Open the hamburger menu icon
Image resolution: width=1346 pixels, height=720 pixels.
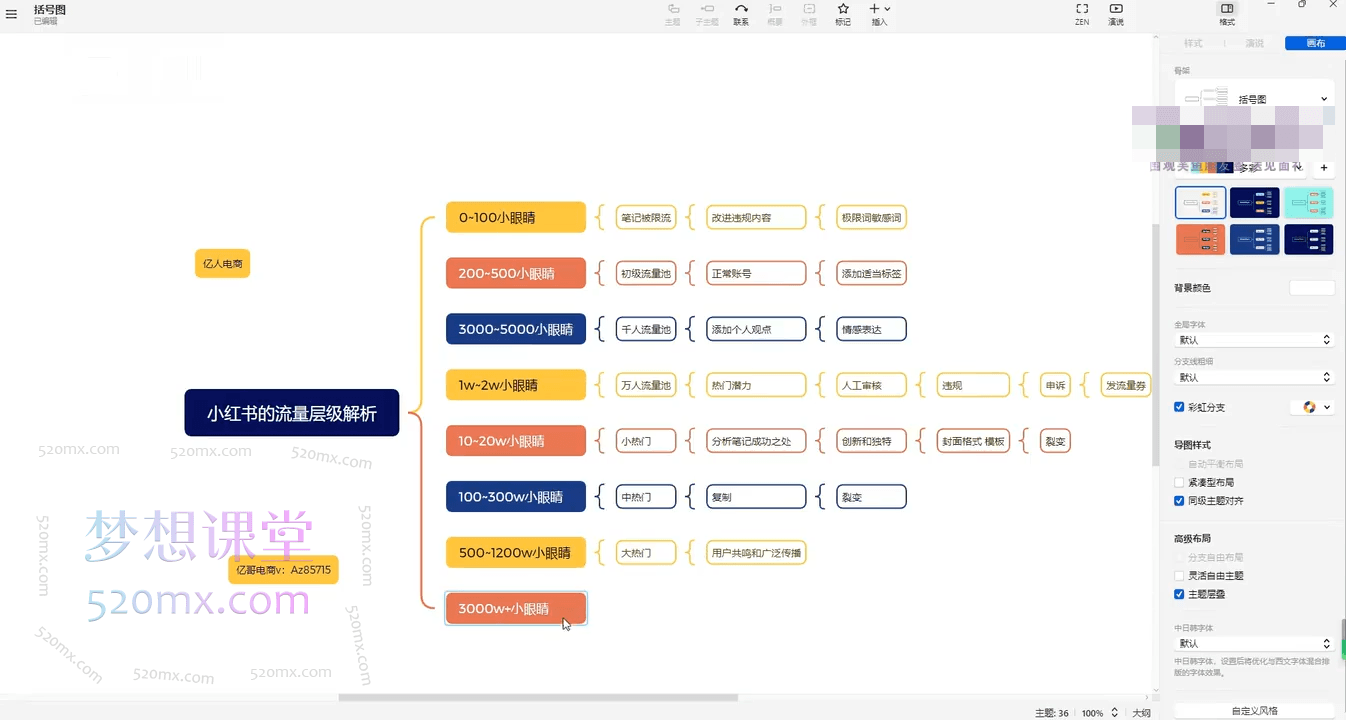pos(12,14)
